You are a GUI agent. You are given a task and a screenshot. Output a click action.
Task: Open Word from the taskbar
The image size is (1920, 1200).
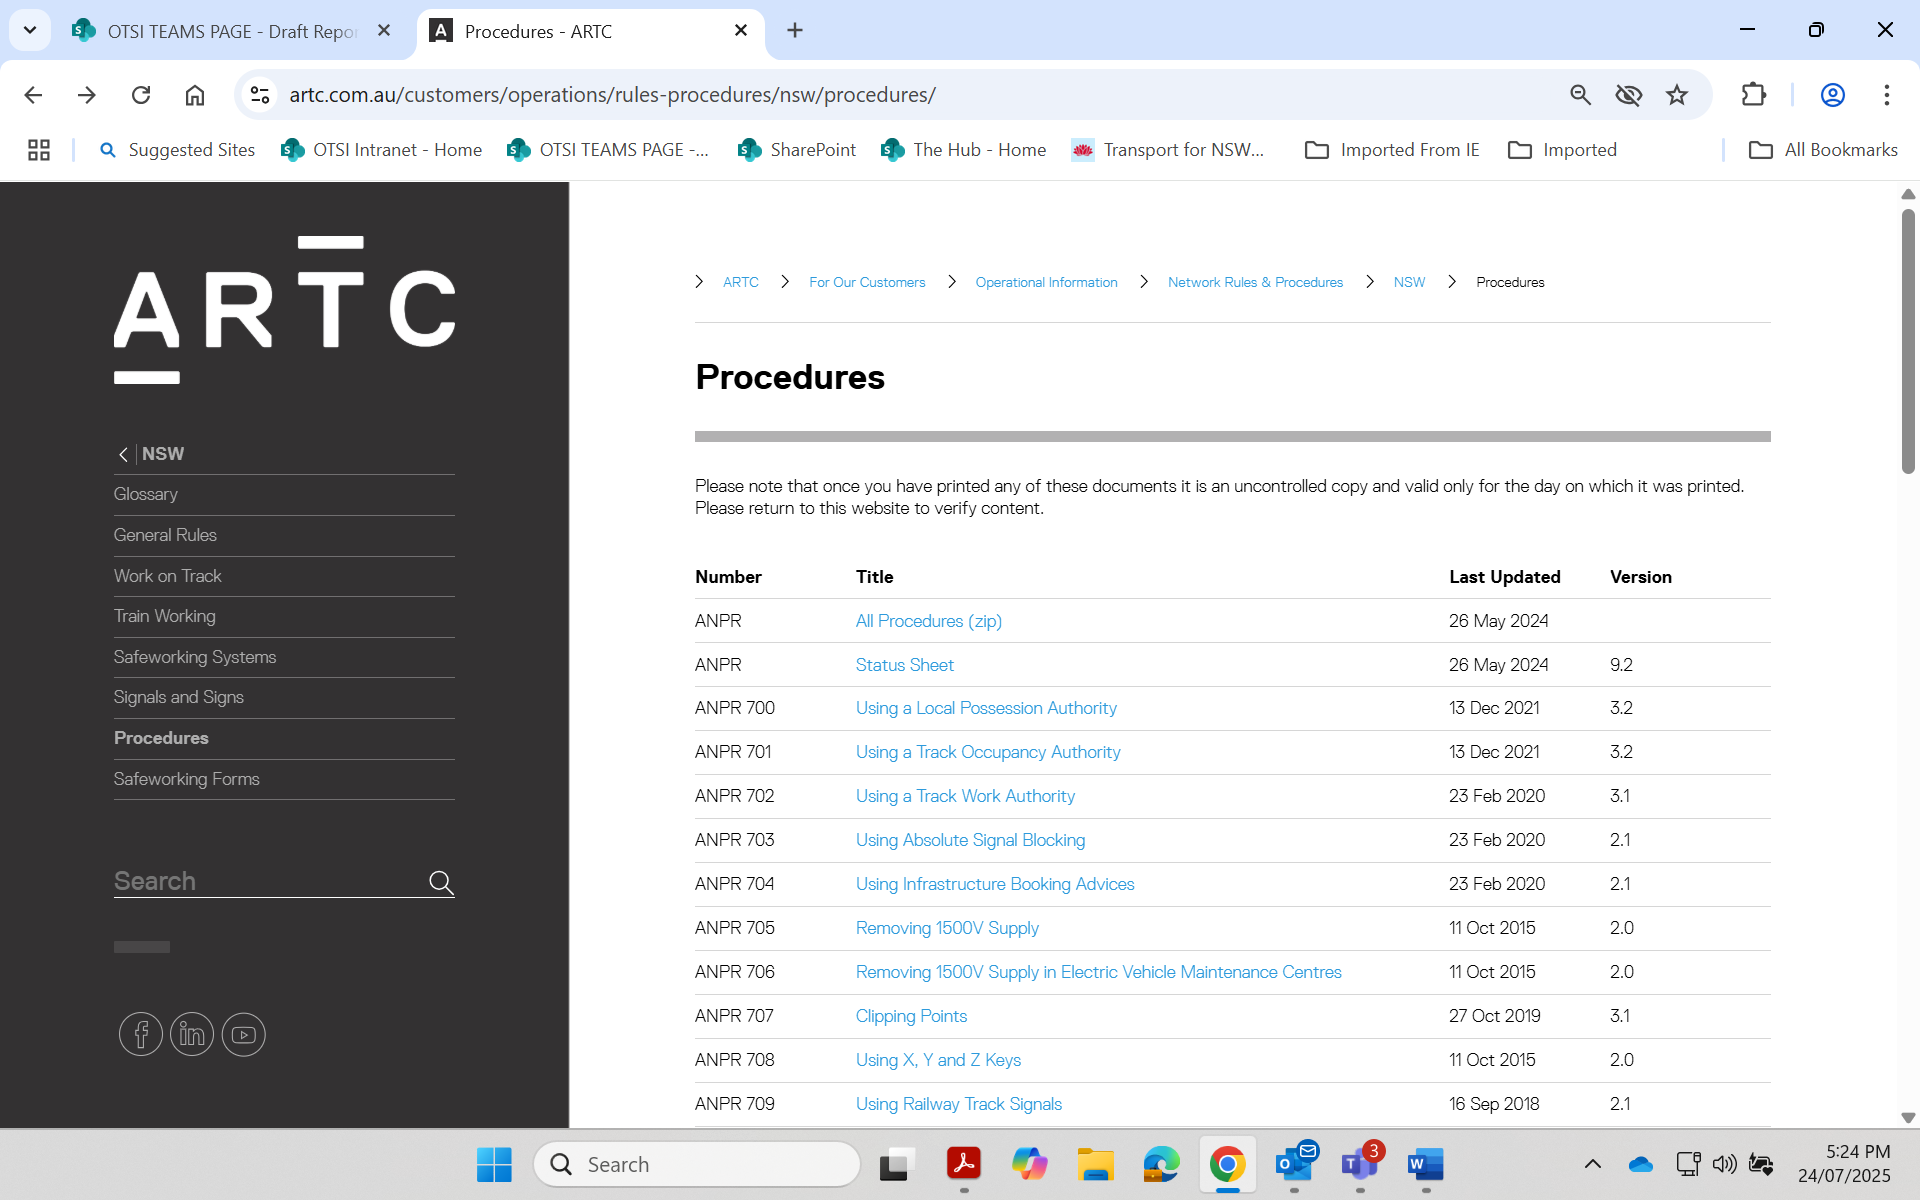1426,1164
